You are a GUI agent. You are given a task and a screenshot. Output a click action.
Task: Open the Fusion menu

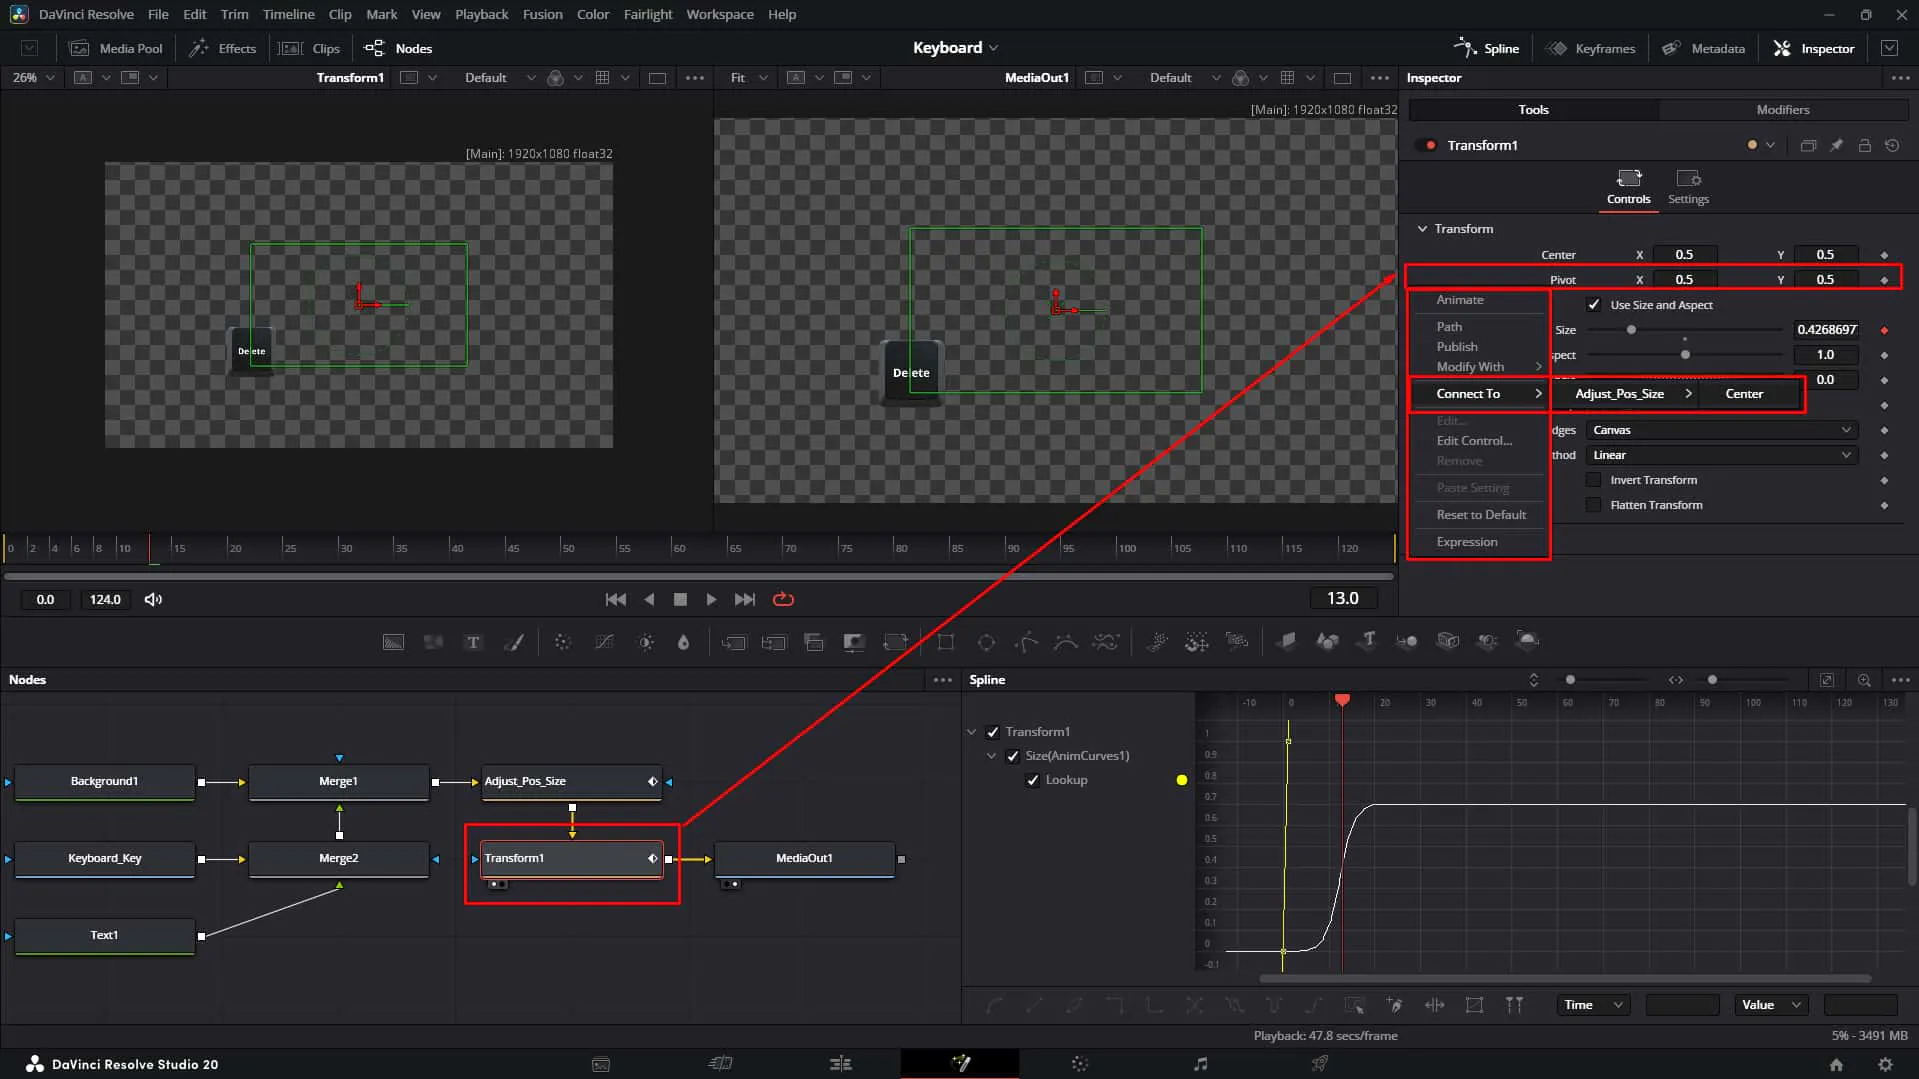coord(542,14)
